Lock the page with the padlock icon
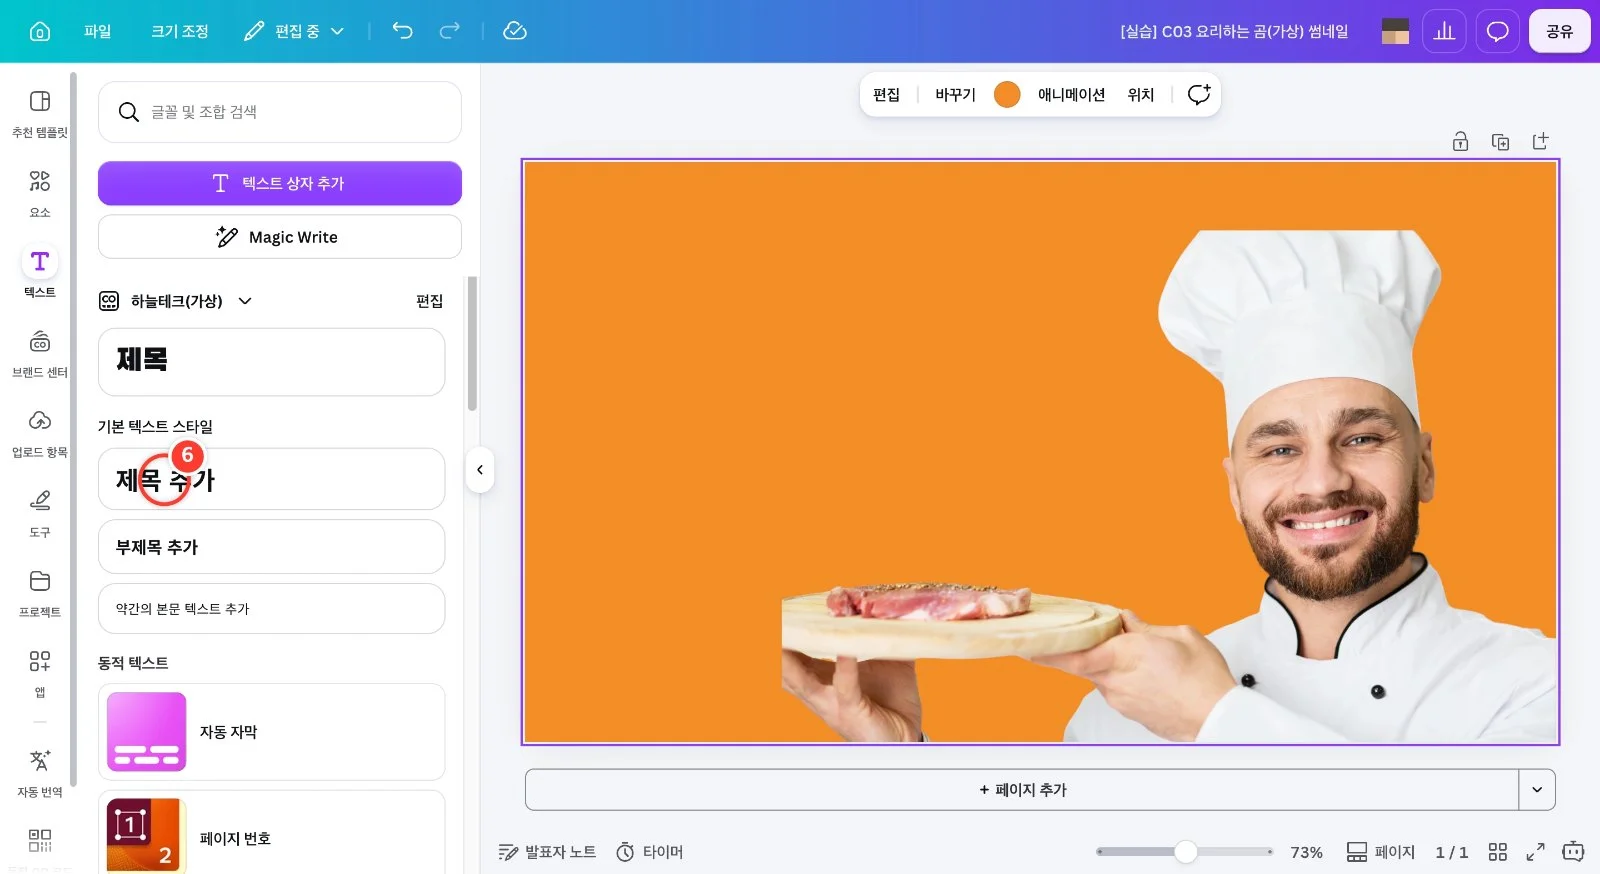This screenshot has width=1600, height=874. coord(1460,142)
